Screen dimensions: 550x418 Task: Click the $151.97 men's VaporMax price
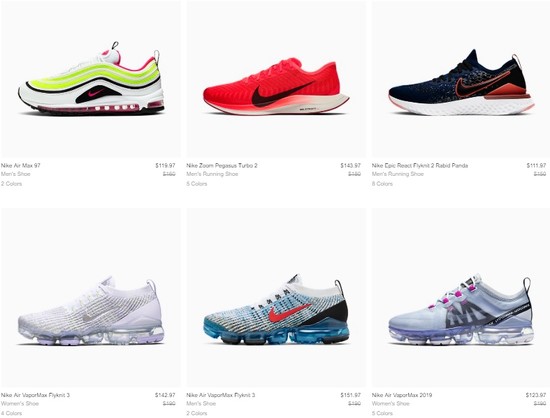(x=350, y=395)
